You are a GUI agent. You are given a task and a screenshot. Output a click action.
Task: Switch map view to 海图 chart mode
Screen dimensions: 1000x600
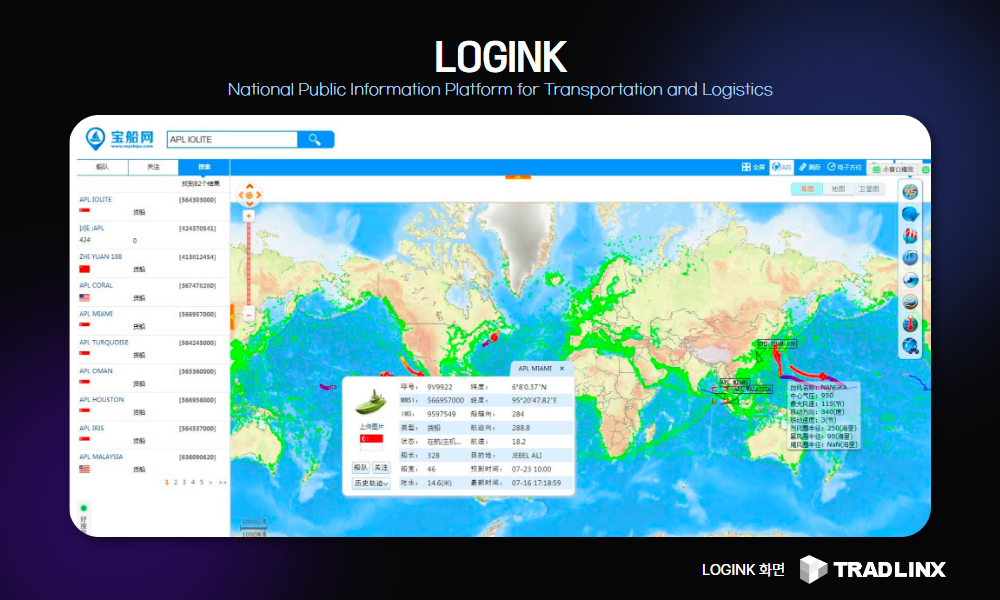click(x=807, y=189)
